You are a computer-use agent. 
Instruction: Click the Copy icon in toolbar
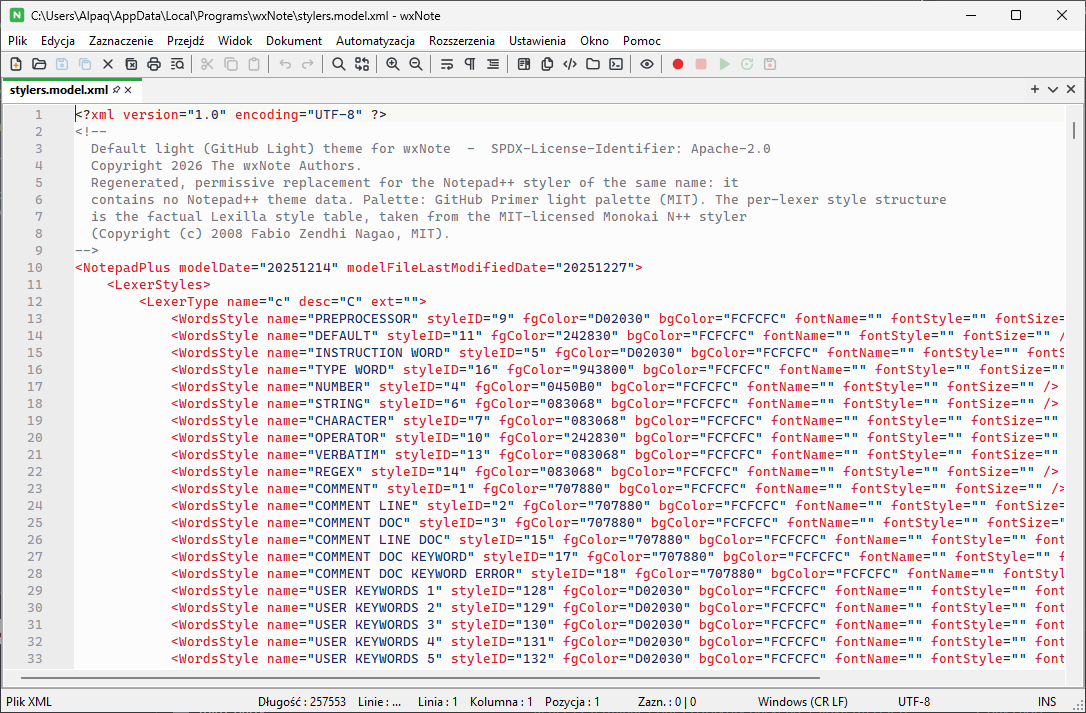click(231, 64)
